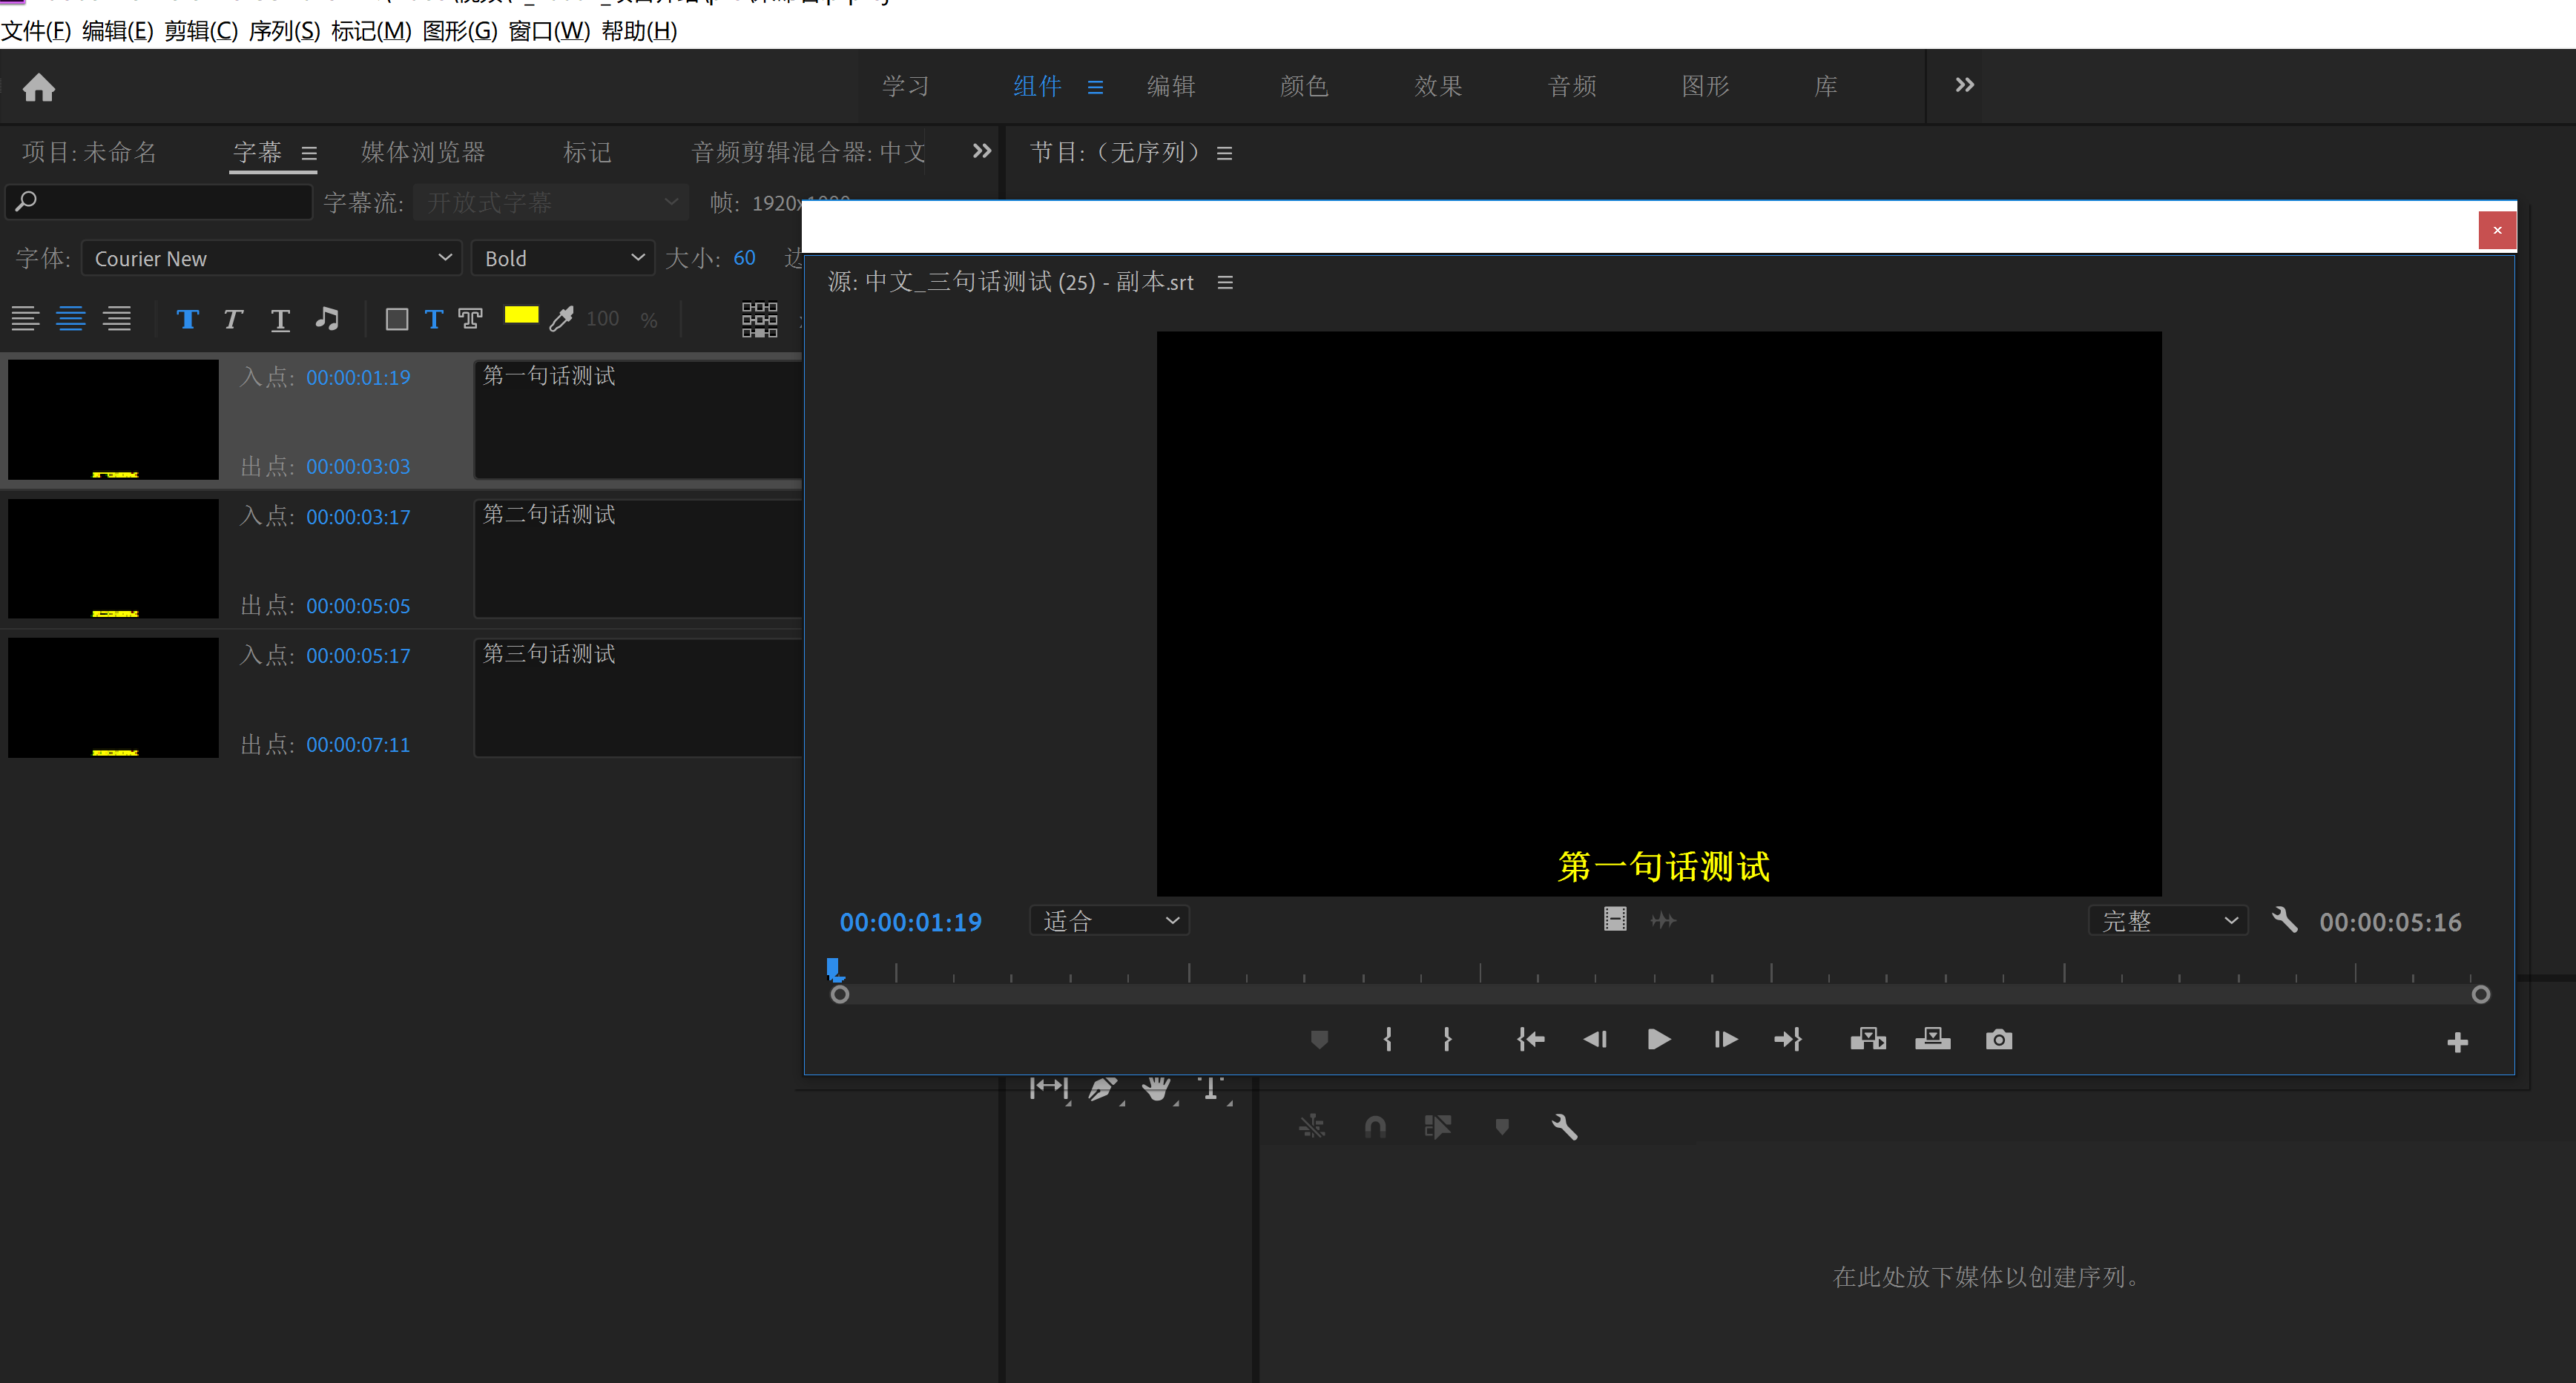Open Source monitor panel menu
This screenshot has width=2576, height=1383.
click(x=1225, y=283)
